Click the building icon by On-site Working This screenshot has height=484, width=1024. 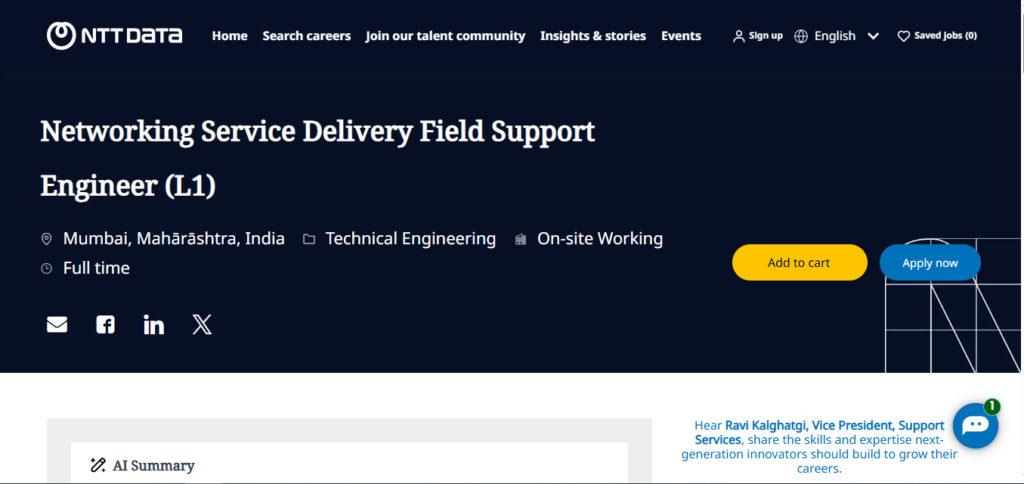tap(520, 239)
